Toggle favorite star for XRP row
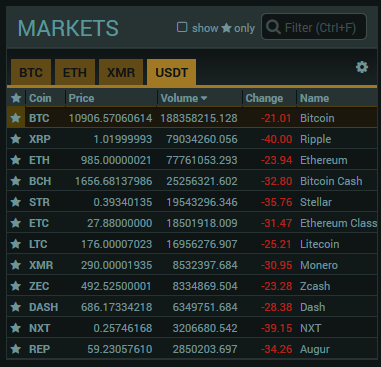Viewport: 381px width, 367px height. coord(16,139)
